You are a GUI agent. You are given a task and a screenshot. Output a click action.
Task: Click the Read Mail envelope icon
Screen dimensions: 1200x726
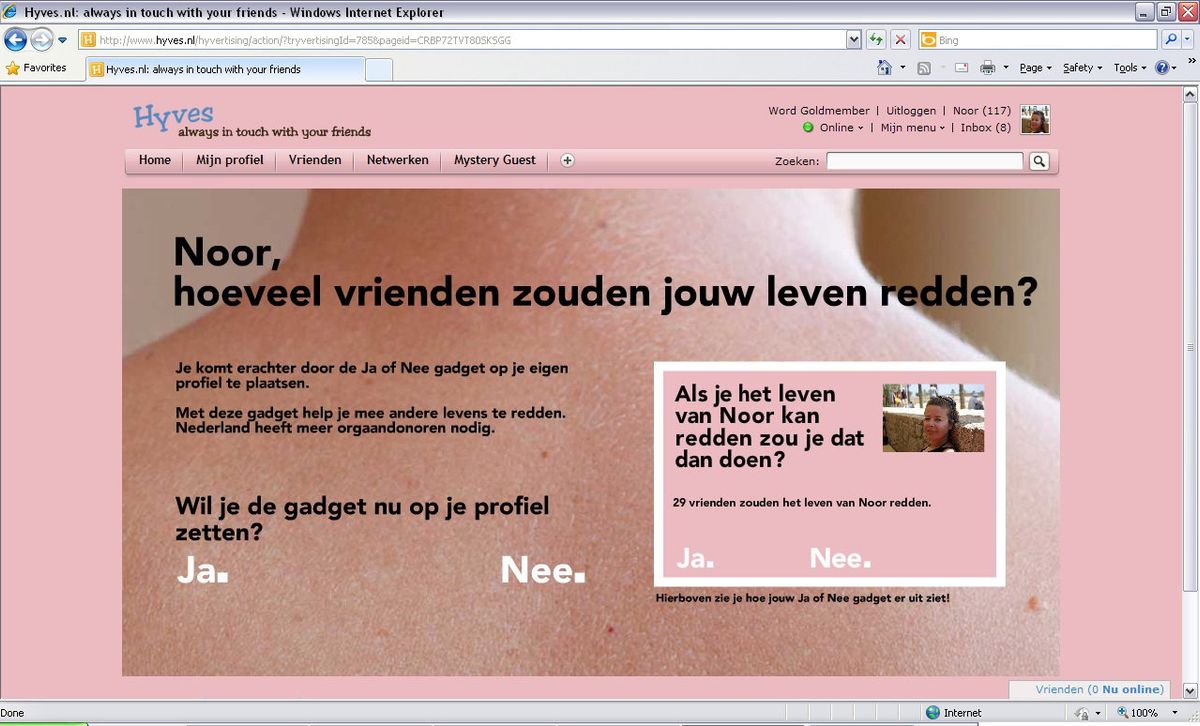[x=961, y=68]
